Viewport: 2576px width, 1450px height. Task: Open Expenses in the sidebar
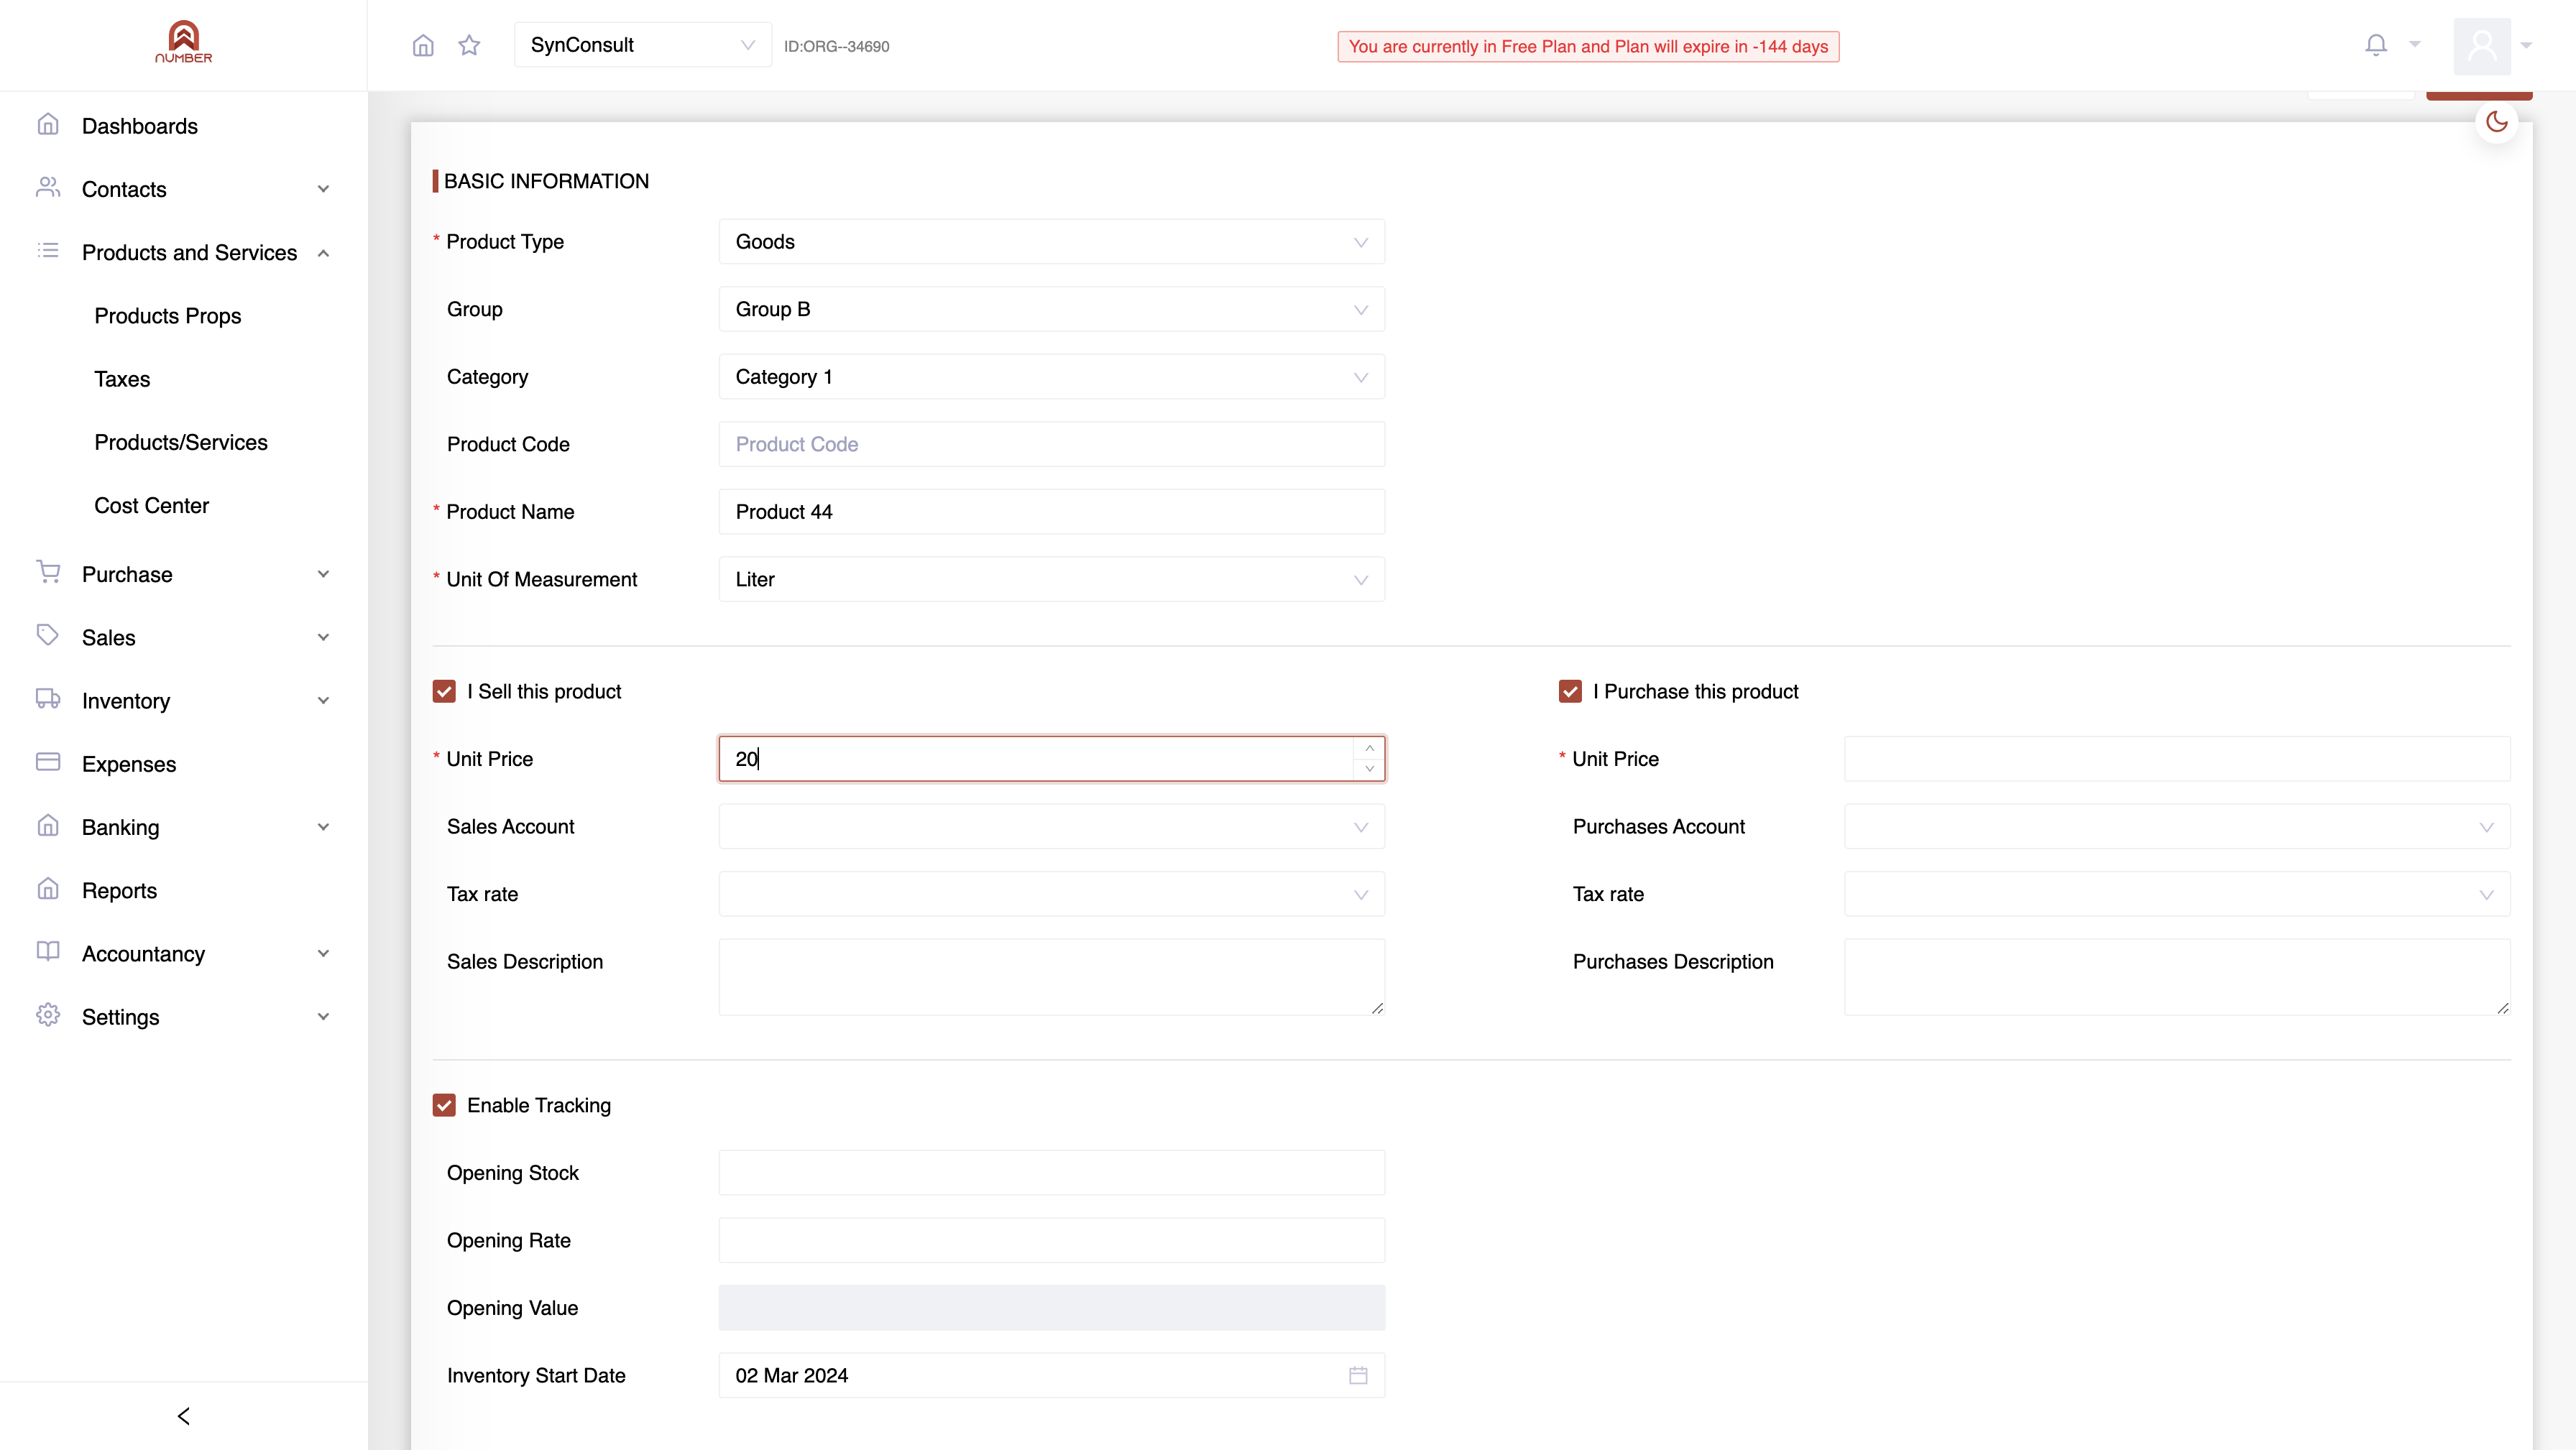[184, 764]
